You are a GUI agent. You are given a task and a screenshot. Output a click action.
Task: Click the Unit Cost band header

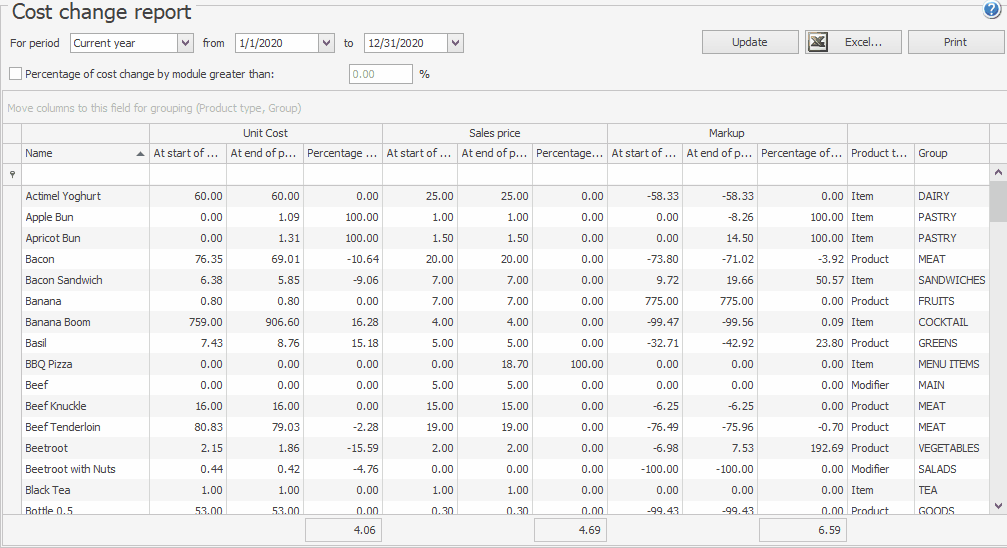tap(265, 133)
